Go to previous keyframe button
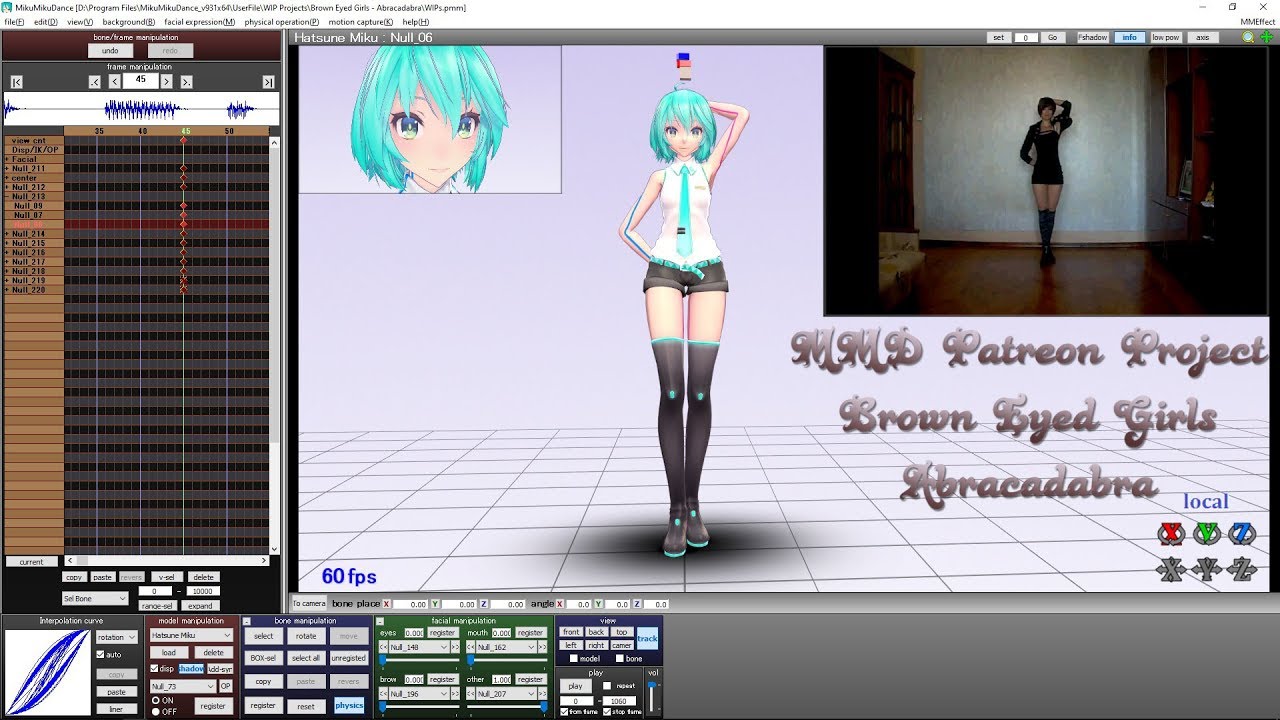The width and height of the screenshot is (1280, 720). (94, 82)
